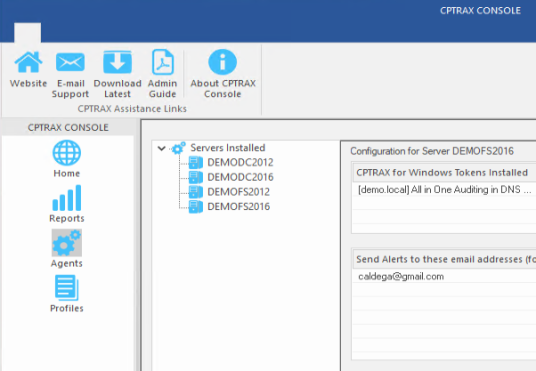Click Send Alerts to these email addresses header

pyautogui.click(x=445, y=259)
